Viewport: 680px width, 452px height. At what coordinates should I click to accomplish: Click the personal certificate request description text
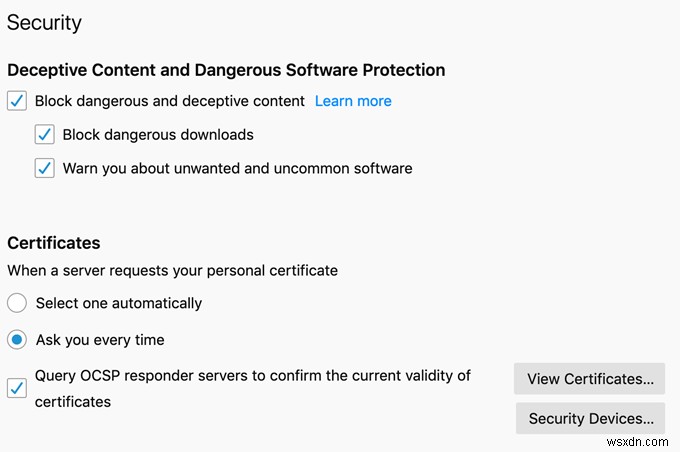172,270
